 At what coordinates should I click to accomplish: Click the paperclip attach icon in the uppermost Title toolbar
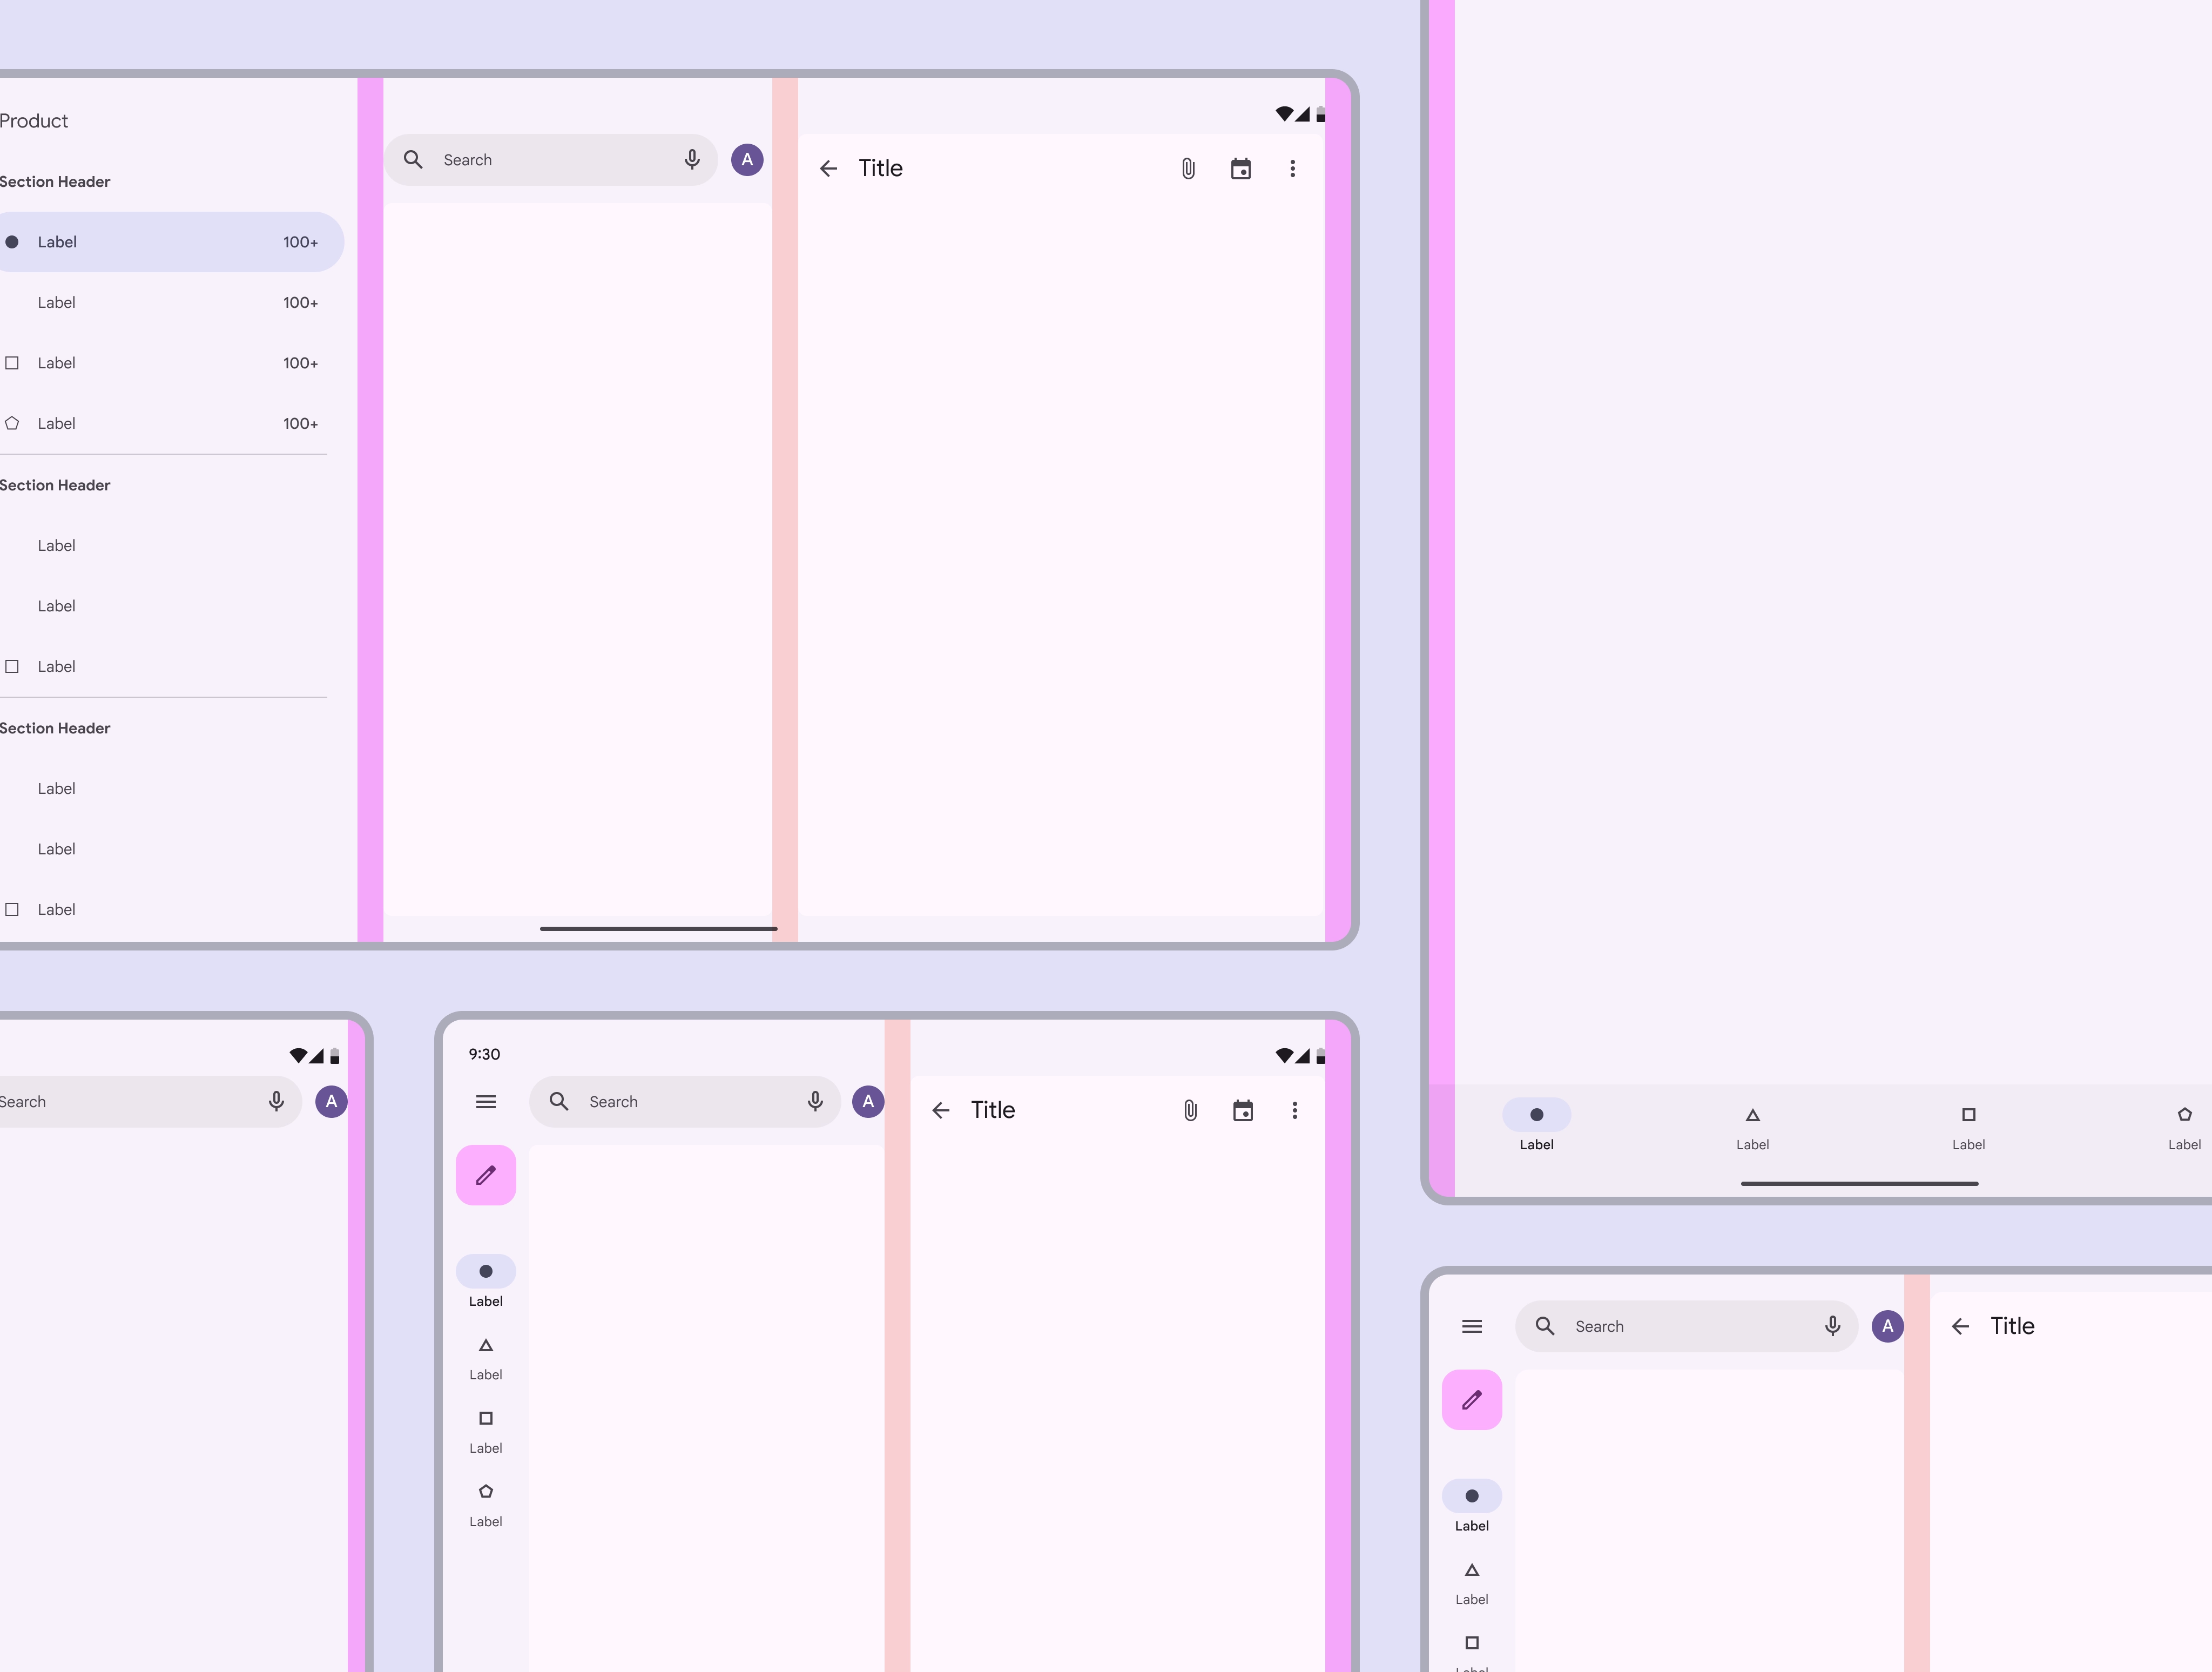(1188, 168)
